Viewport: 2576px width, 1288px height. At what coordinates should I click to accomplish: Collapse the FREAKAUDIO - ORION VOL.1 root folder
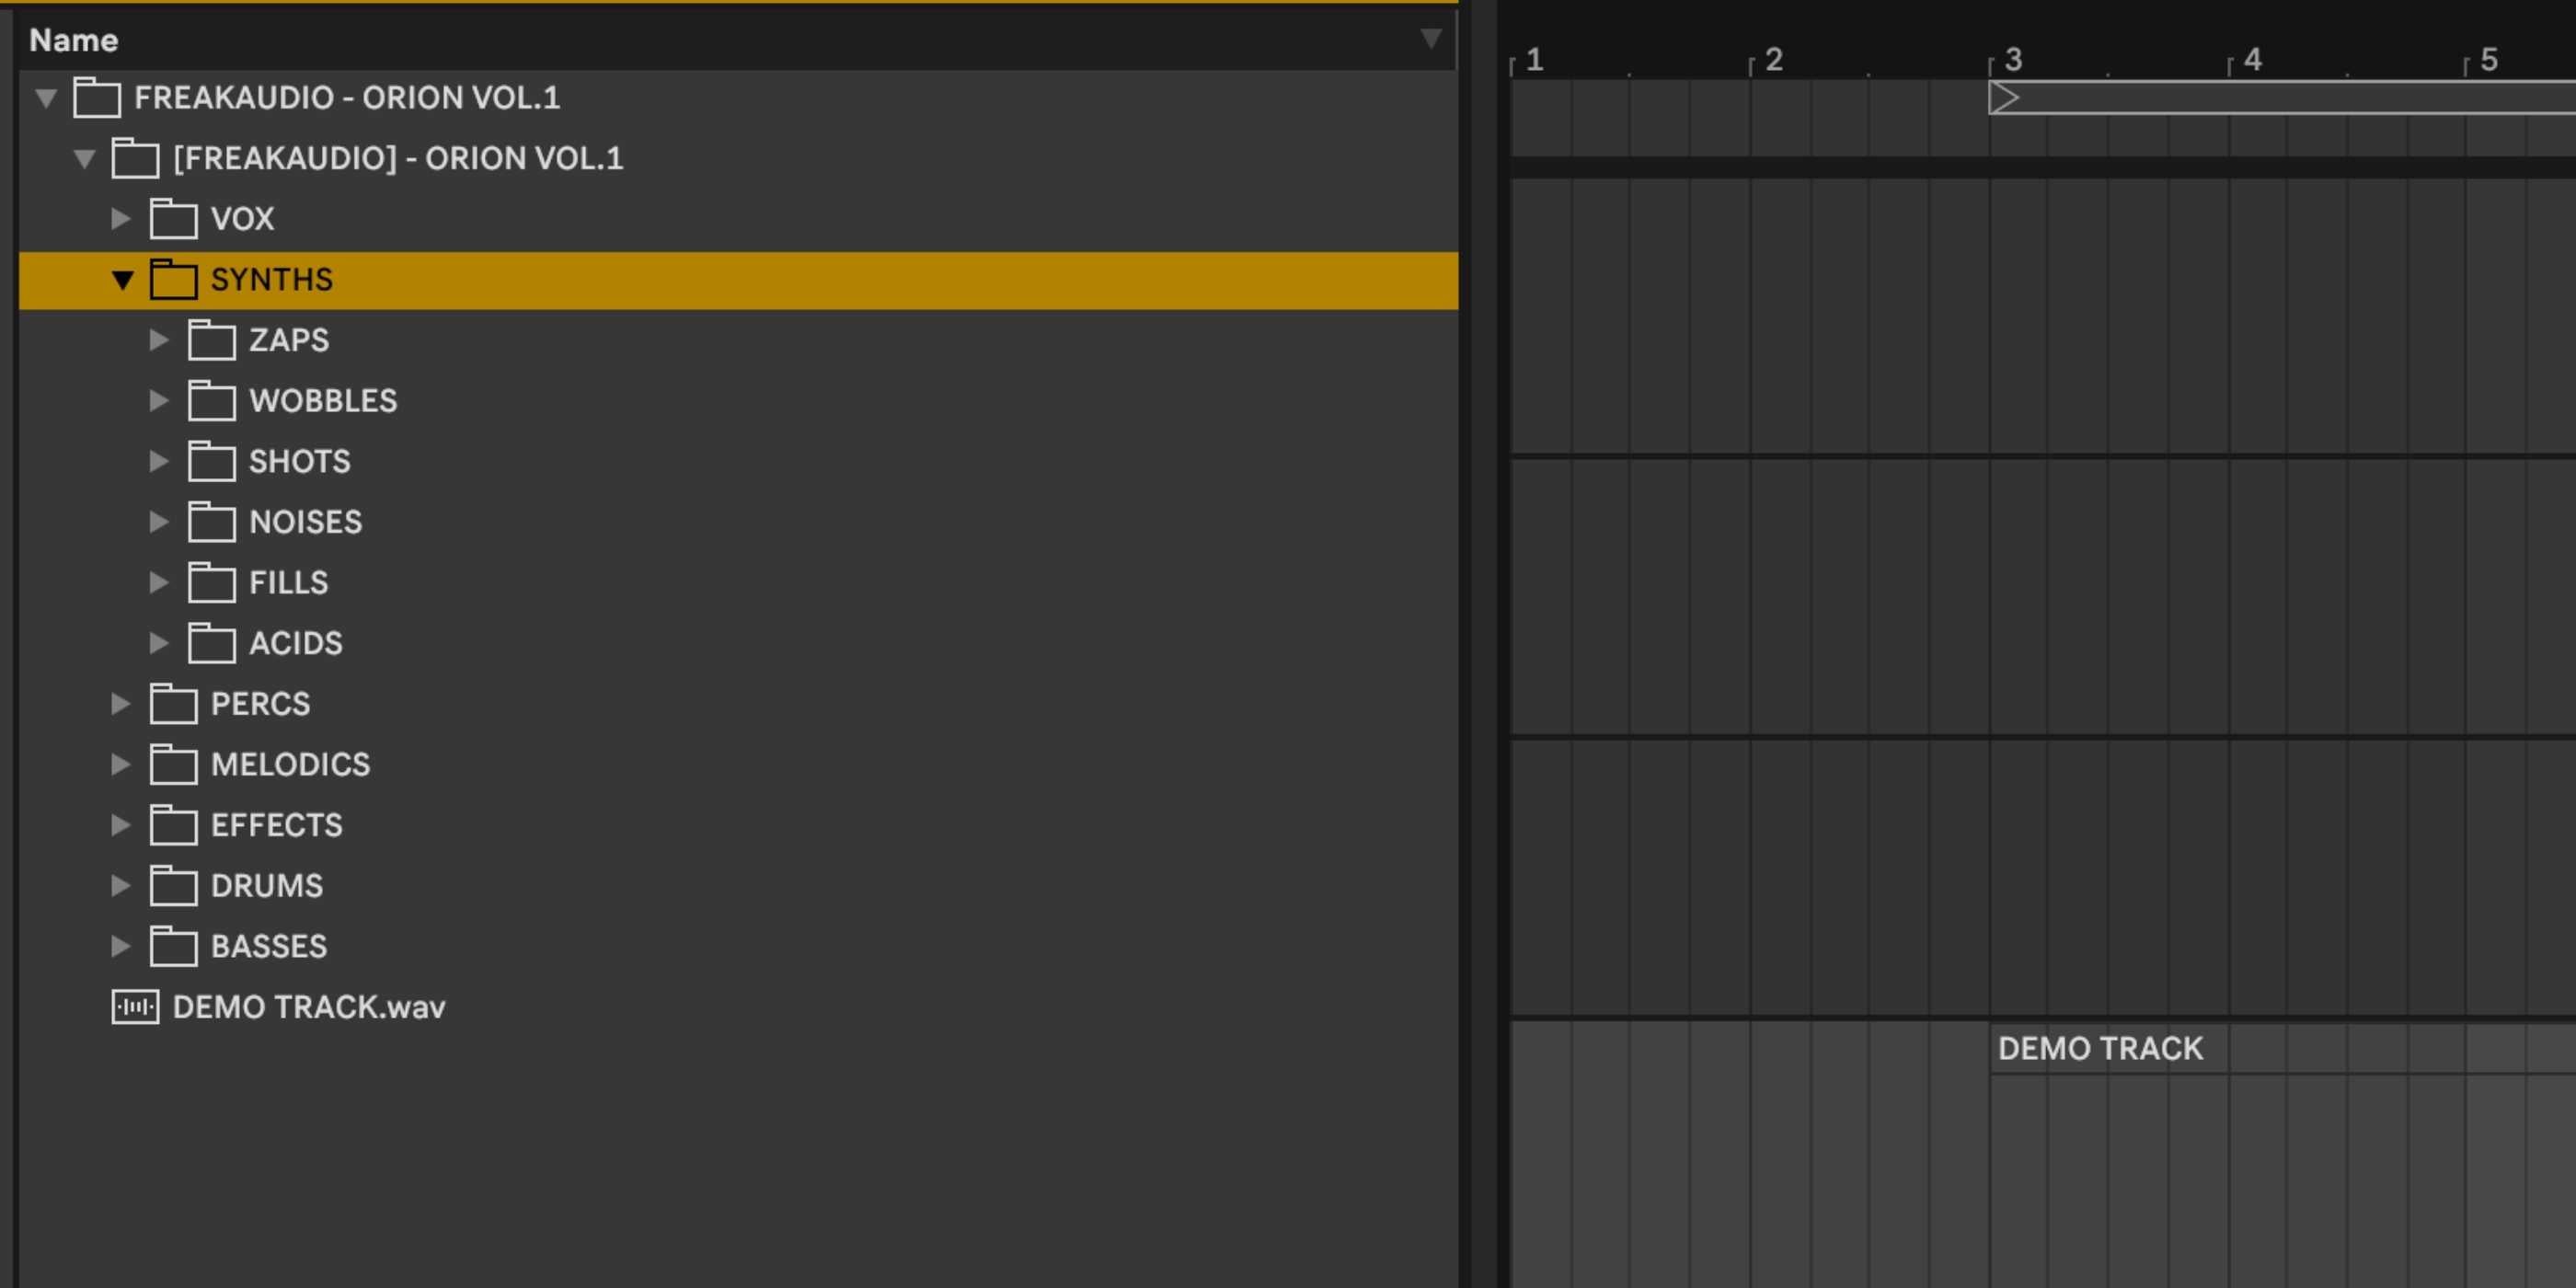pyautogui.click(x=46, y=98)
